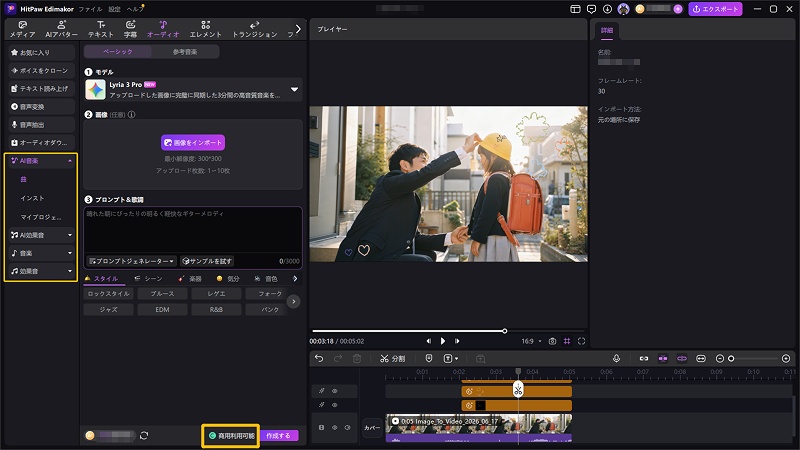Toggle the purple magnetic snapping icon
The height and width of the screenshot is (450, 800).
(x=663, y=359)
